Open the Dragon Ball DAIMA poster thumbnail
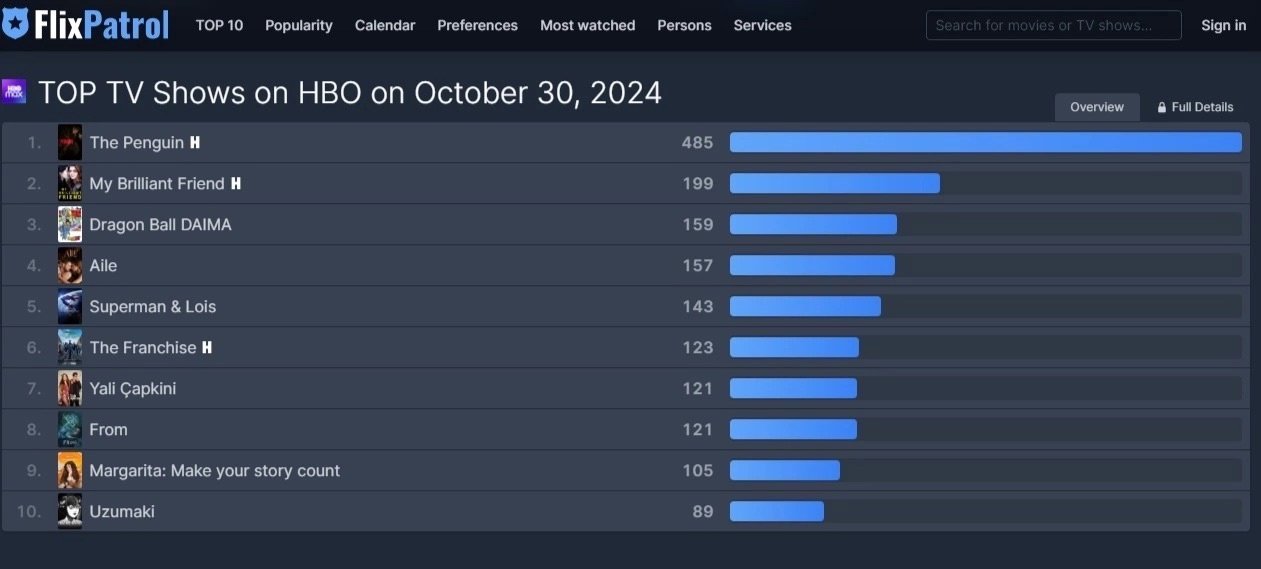This screenshot has height=569, width=1261. pyautogui.click(x=70, y=225)
